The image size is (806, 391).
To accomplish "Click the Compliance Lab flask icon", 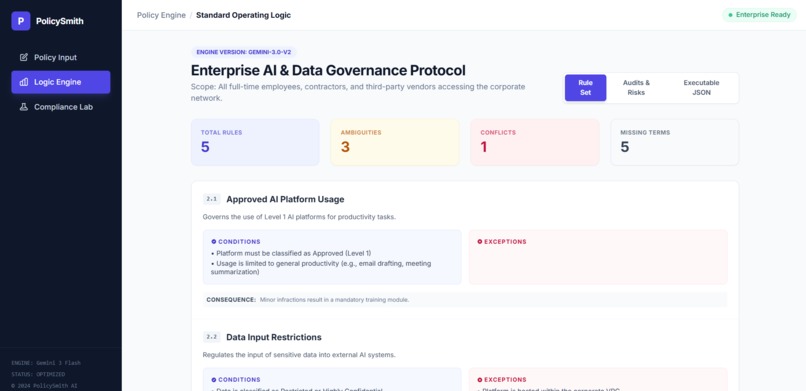I will 24,107.
